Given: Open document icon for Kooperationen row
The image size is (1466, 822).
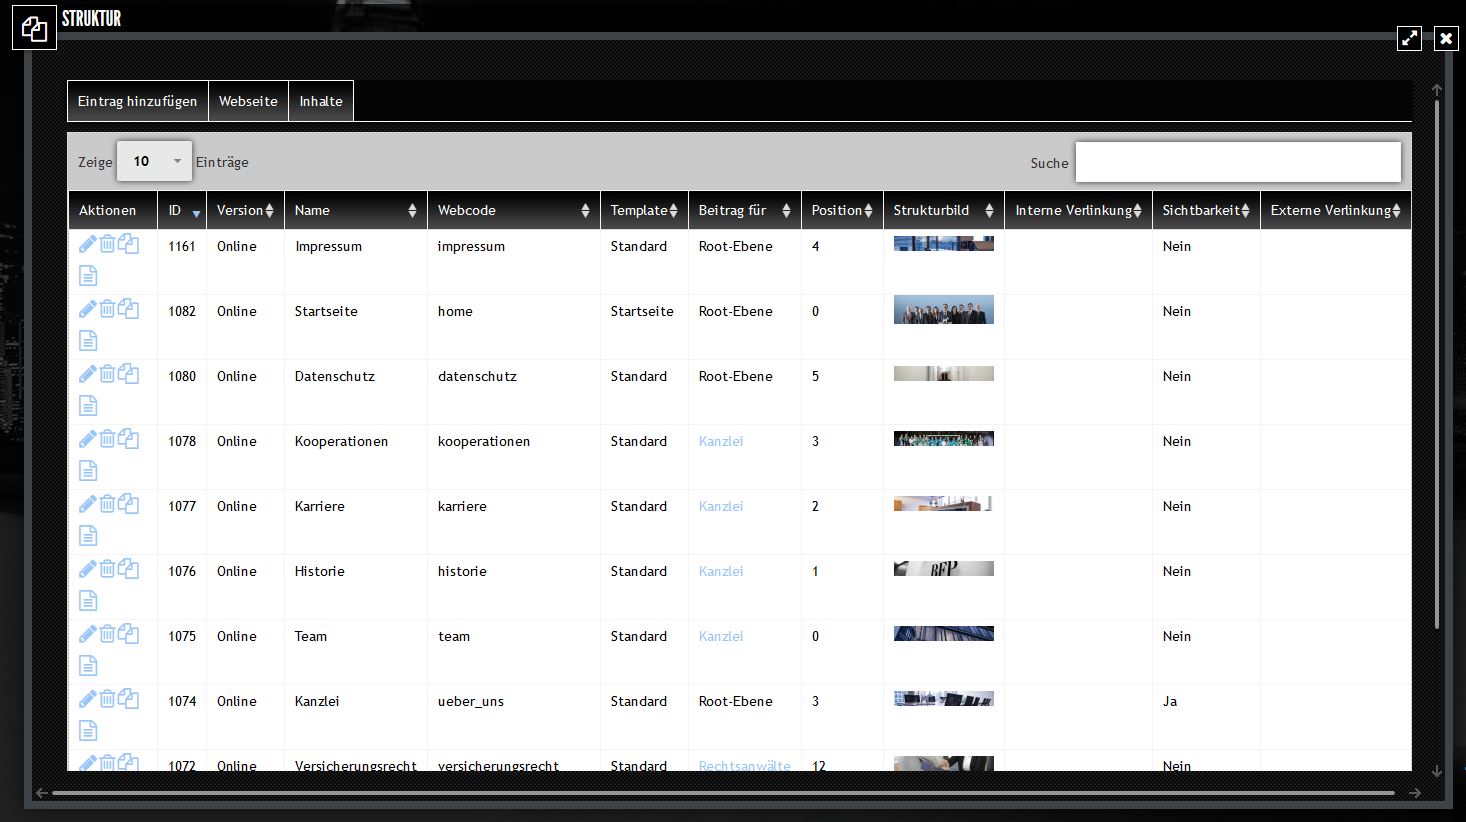Looking at the screenshot, I should (x=88, y=471).
